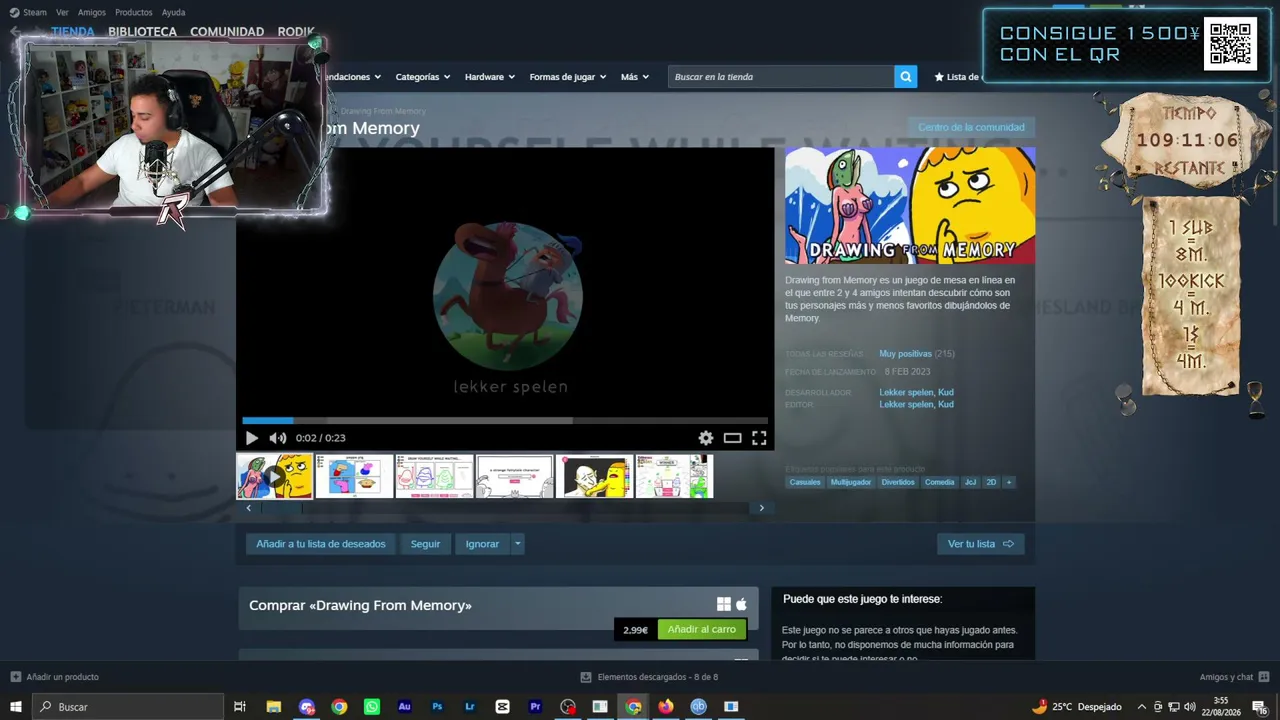Screen dimensions: 1280x720
Task: Click the game capsule header image
Action: point(910,206)
